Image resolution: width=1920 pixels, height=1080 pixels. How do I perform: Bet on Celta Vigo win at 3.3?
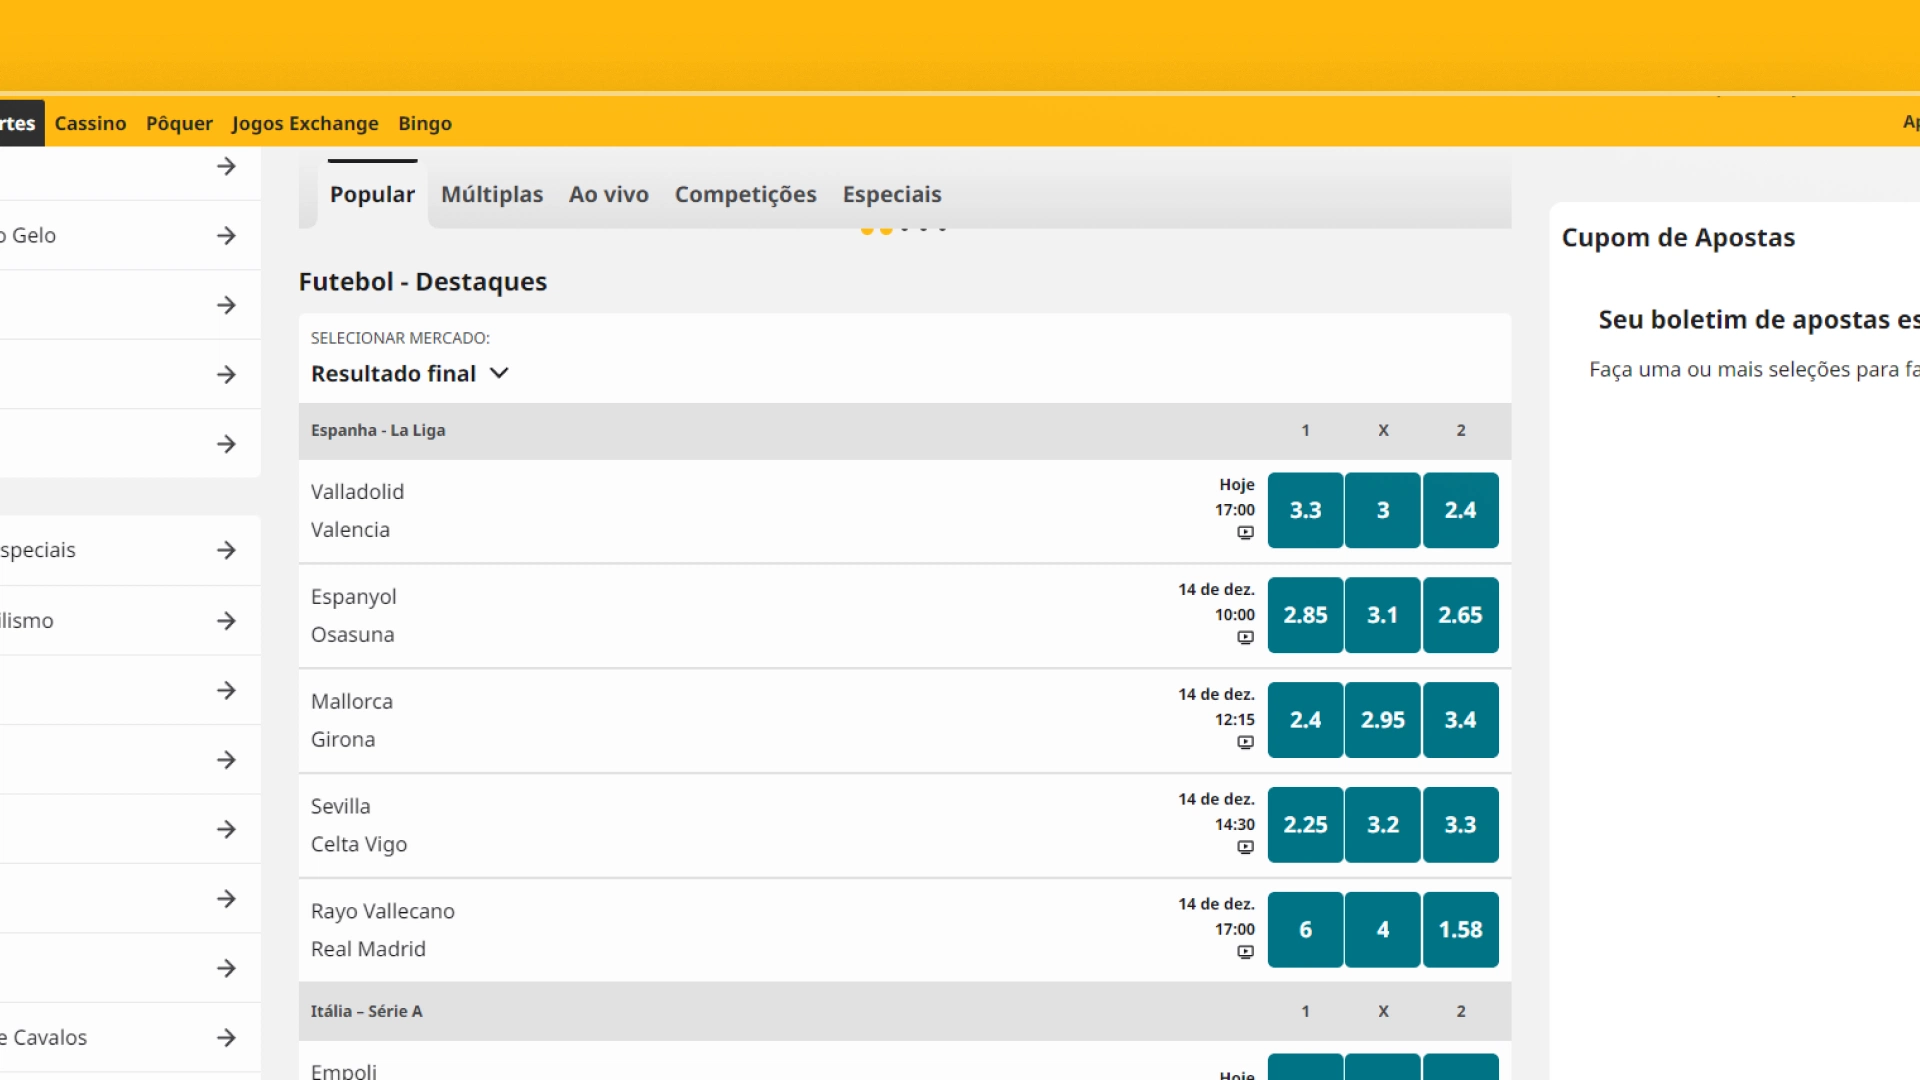tap(1460, 825)
